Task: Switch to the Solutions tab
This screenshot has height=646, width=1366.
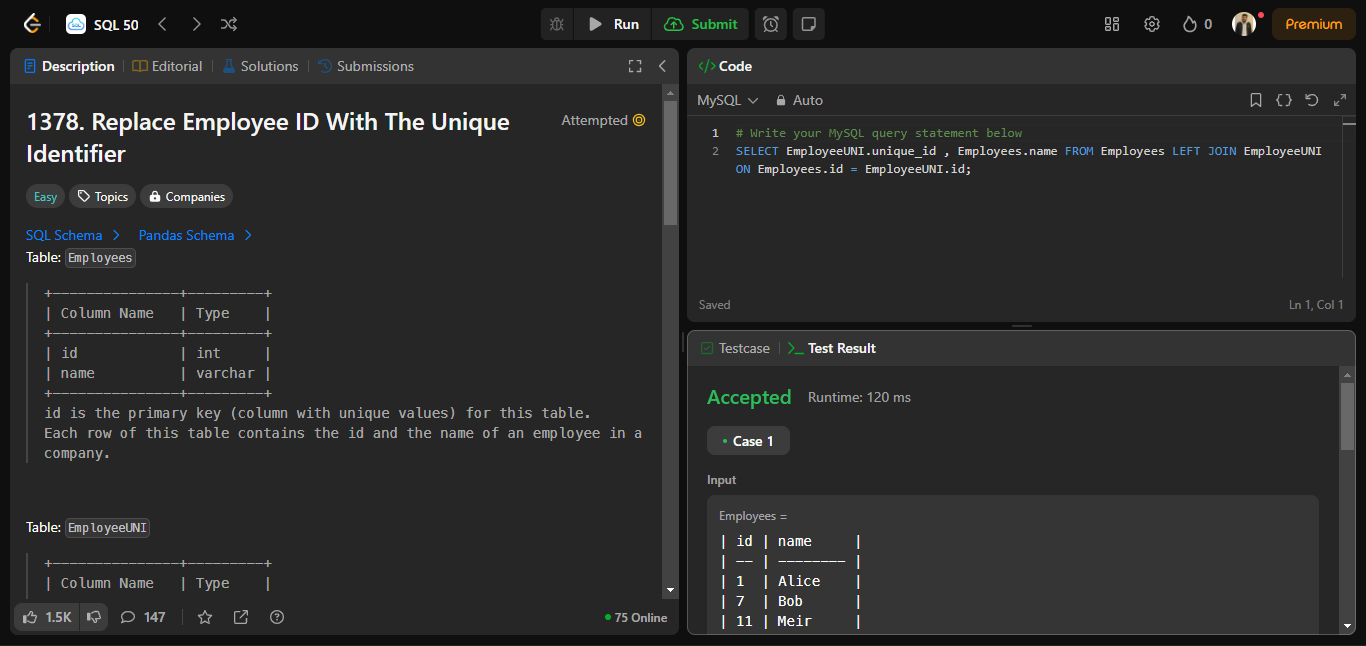Action: point(260,66)
